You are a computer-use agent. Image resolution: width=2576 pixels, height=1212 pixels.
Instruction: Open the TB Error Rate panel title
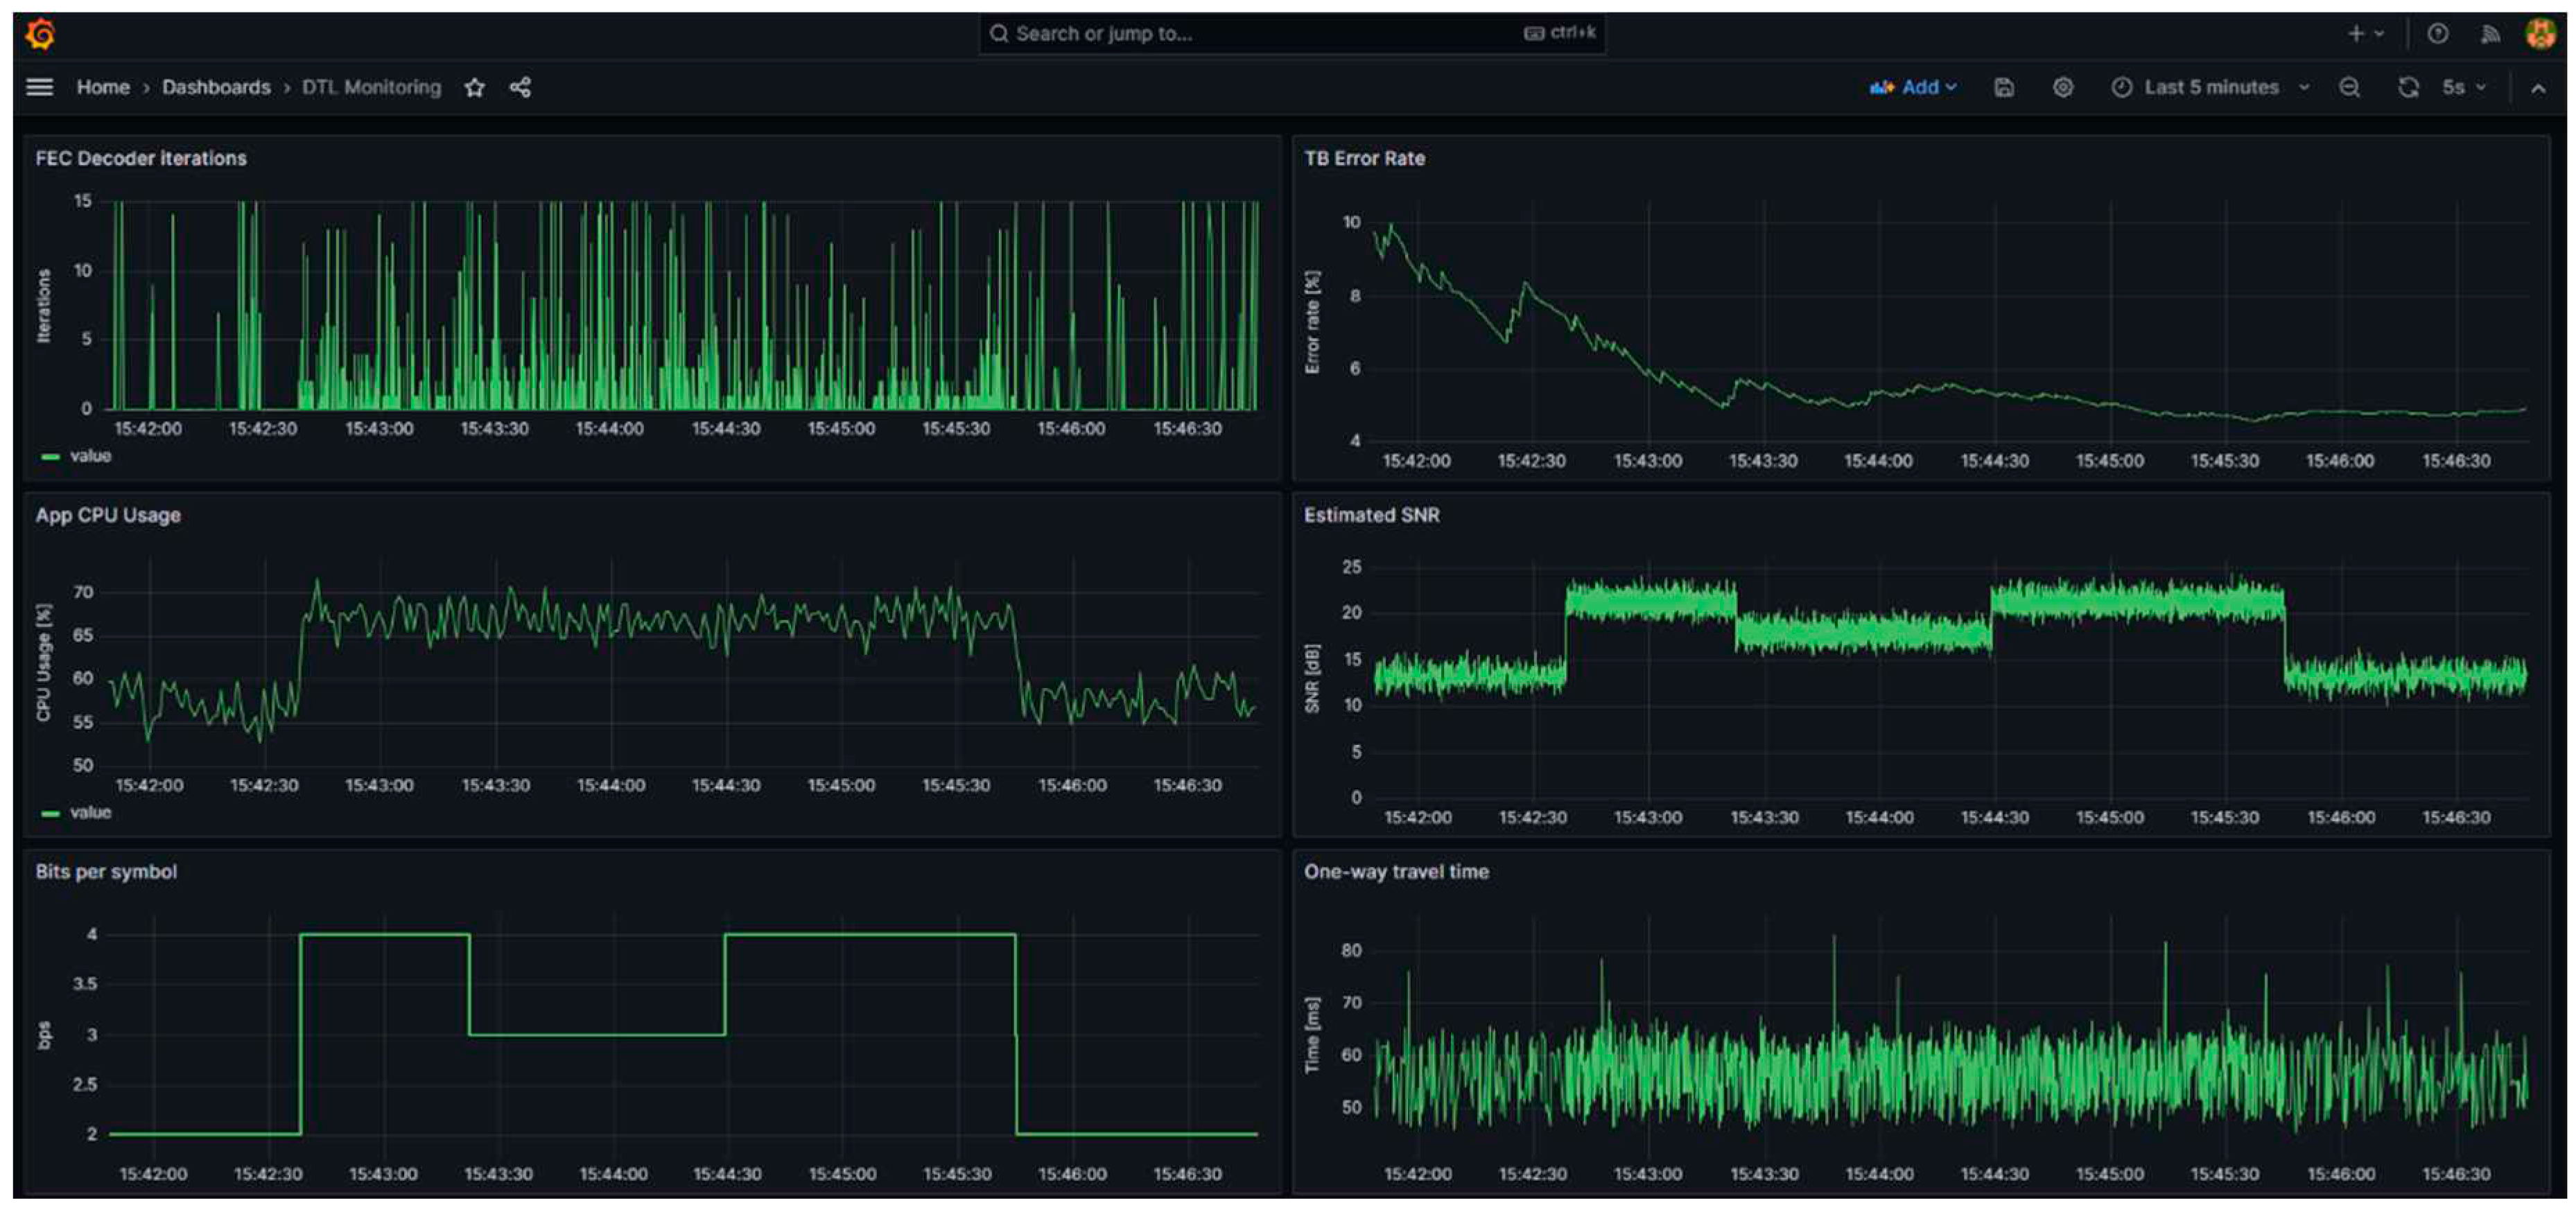click(x=1364, y=158)
